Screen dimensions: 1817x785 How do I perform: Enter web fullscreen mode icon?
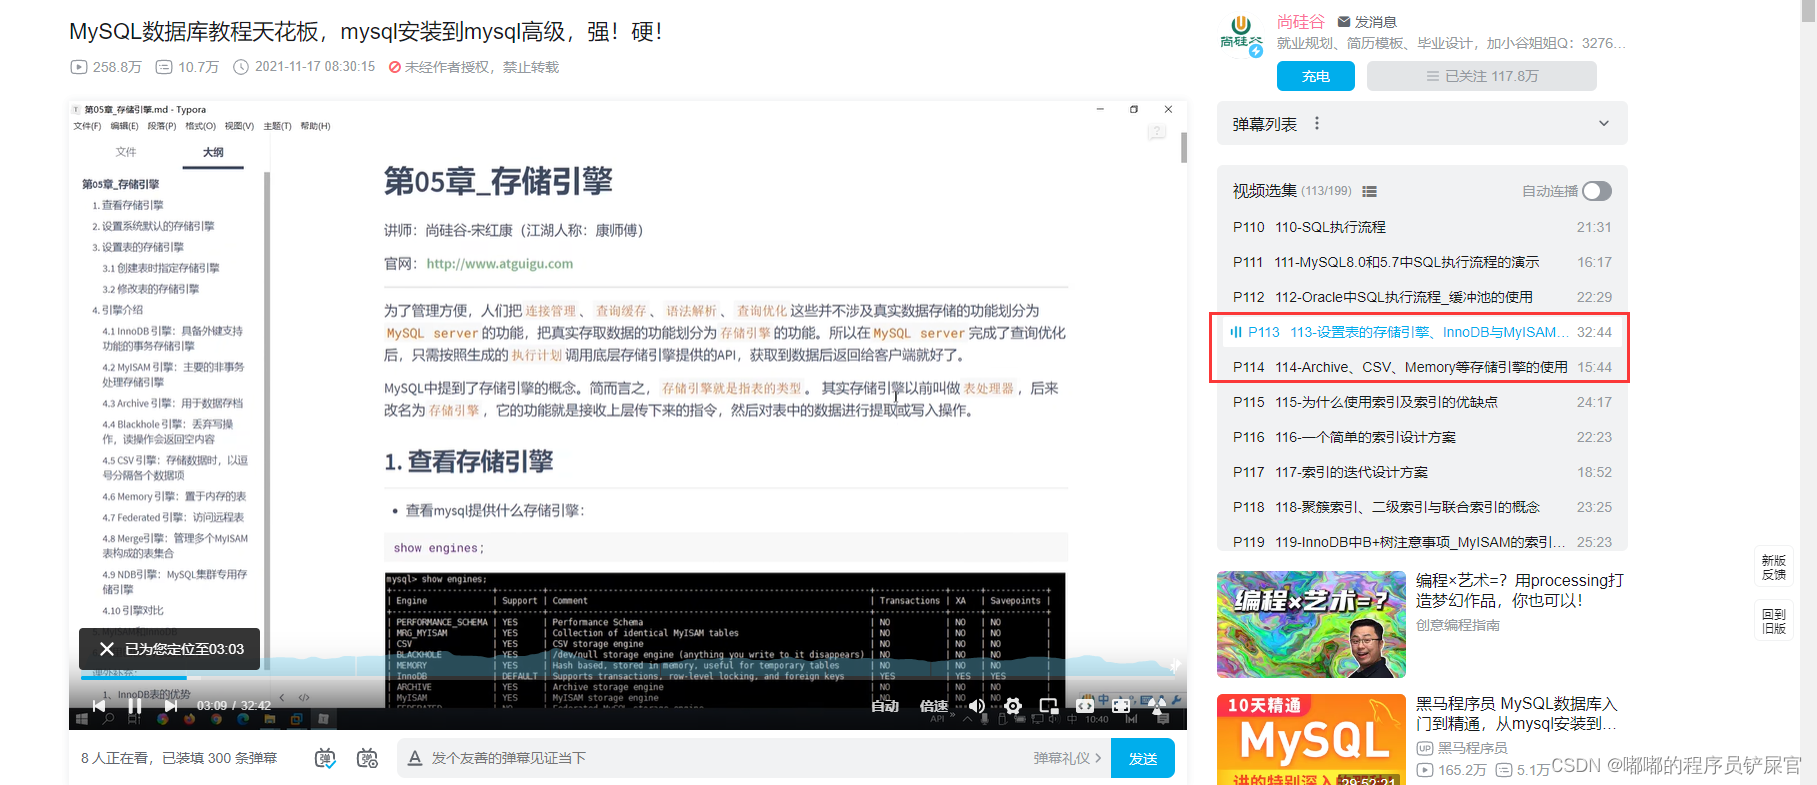pos(1121,706)
